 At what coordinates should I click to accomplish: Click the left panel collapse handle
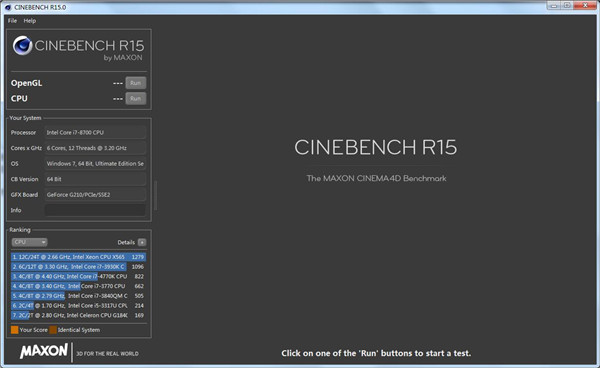tap(155, 195)
